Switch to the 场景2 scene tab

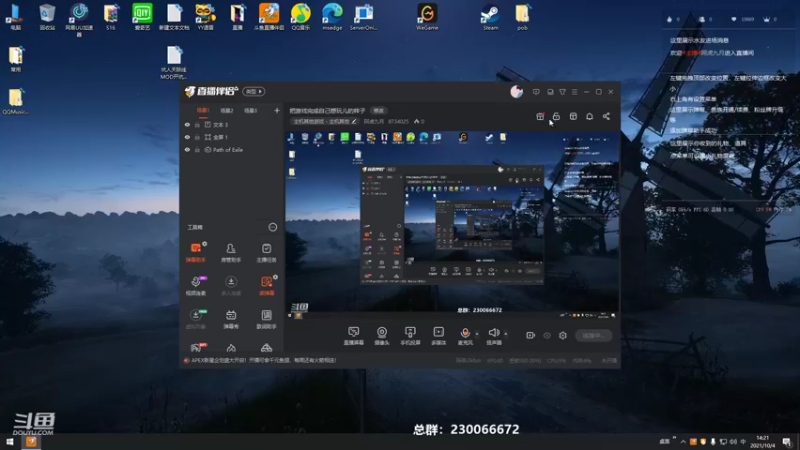tap(227, 110)
